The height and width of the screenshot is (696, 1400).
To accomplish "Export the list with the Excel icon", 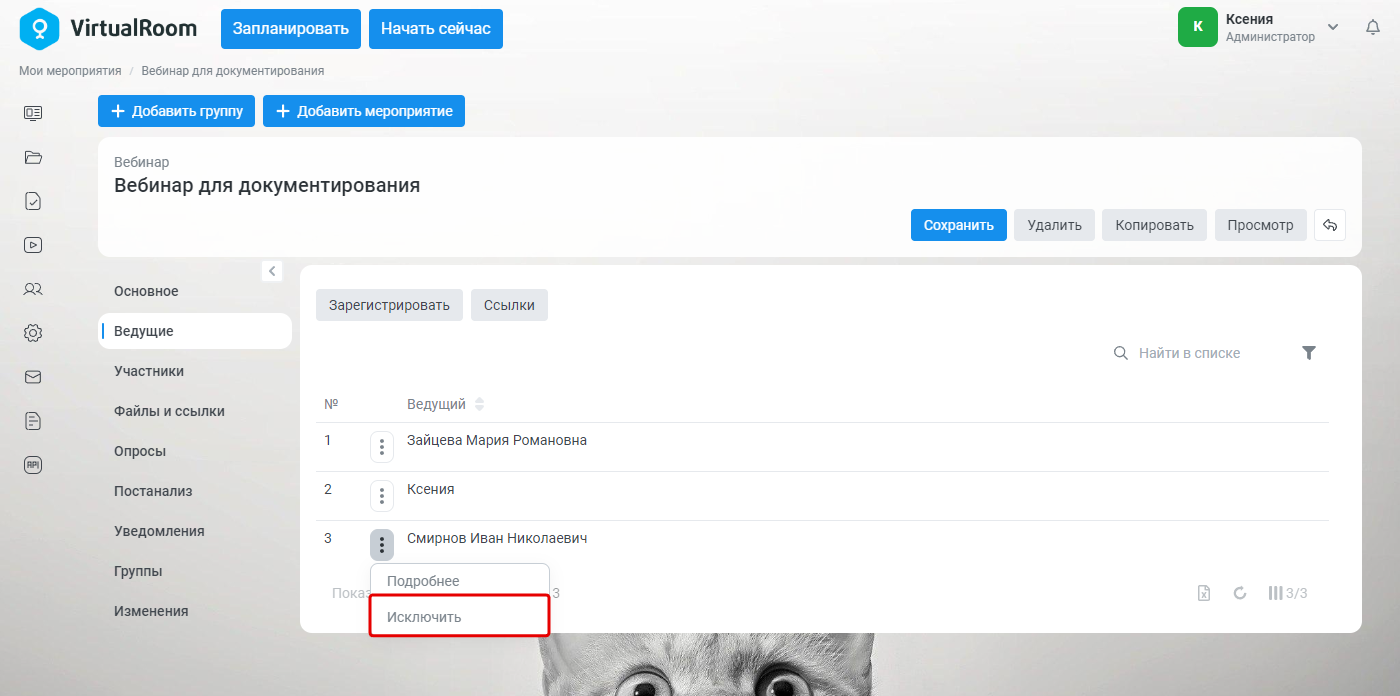I will coord(1205,593).
